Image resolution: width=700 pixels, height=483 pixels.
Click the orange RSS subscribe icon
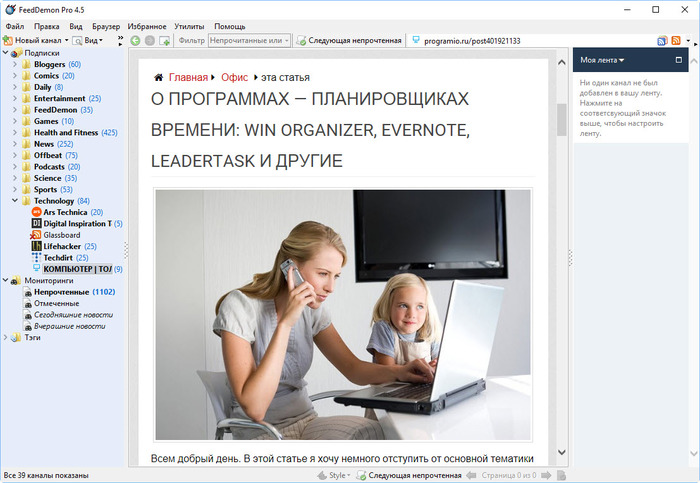tap(676, 41)
